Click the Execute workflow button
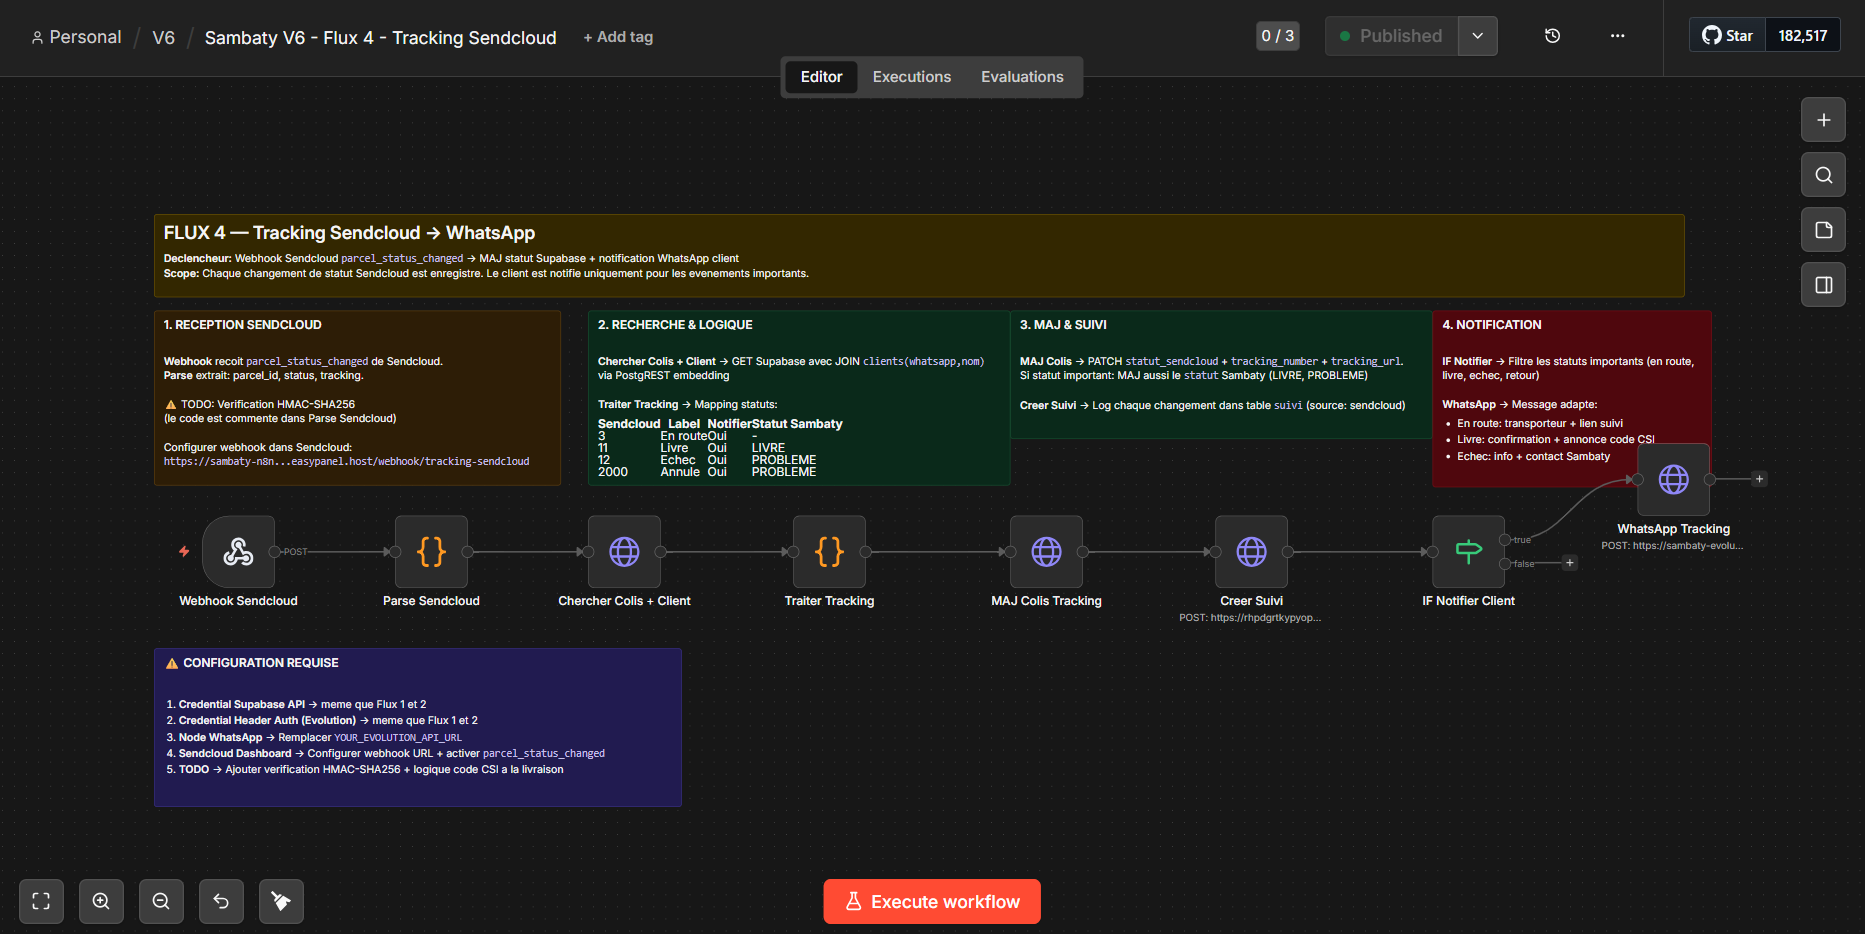The width and height of the screenshot is (1865, 934). click(932, 901)
